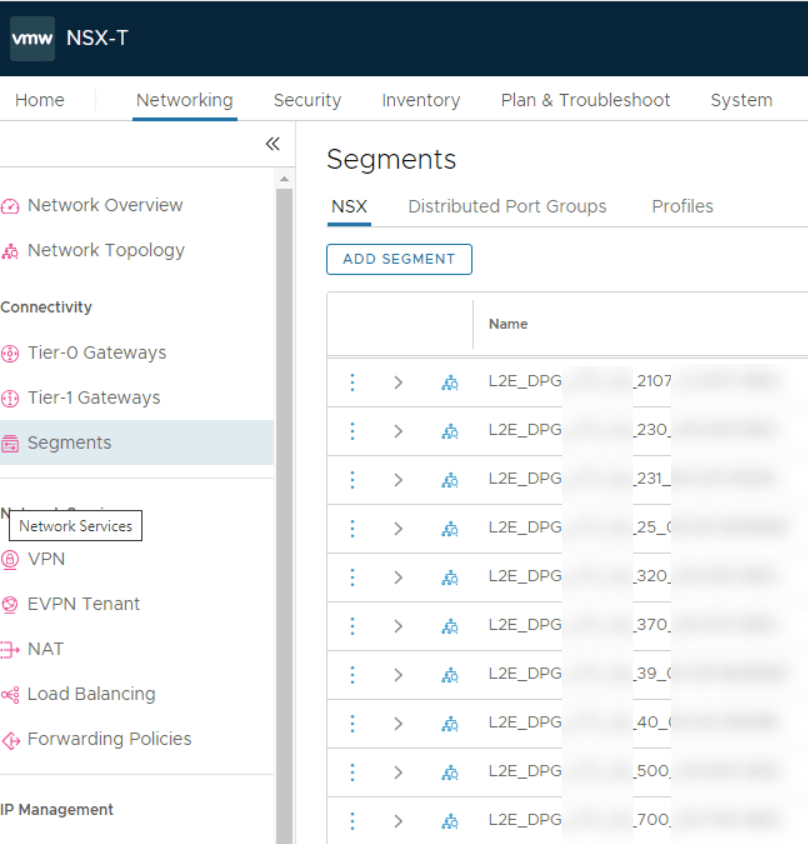Screen dimensions: 808x844
Task: Click the Name column header
Action: click(508, 324)
